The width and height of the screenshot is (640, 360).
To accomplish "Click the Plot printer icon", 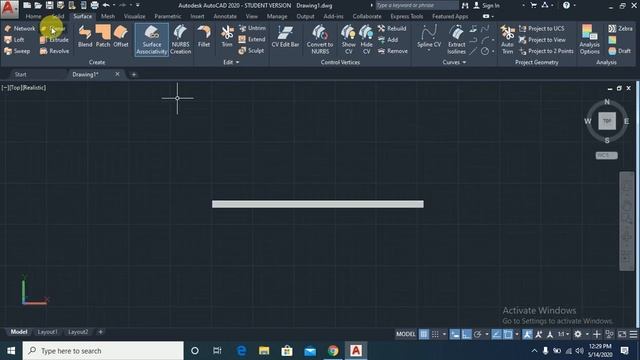I will (94, 5).
